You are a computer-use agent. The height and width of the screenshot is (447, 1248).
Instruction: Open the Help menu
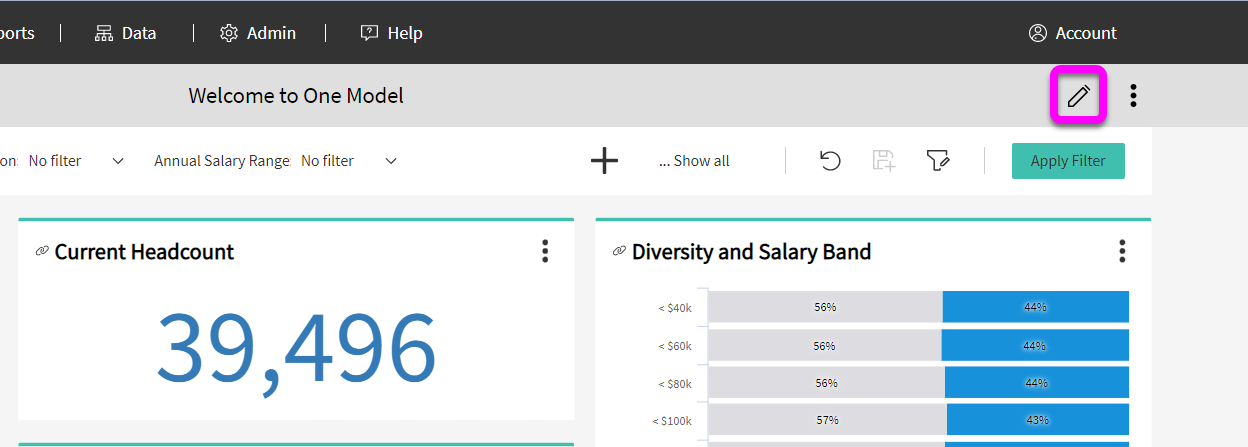tap(391, 33)
